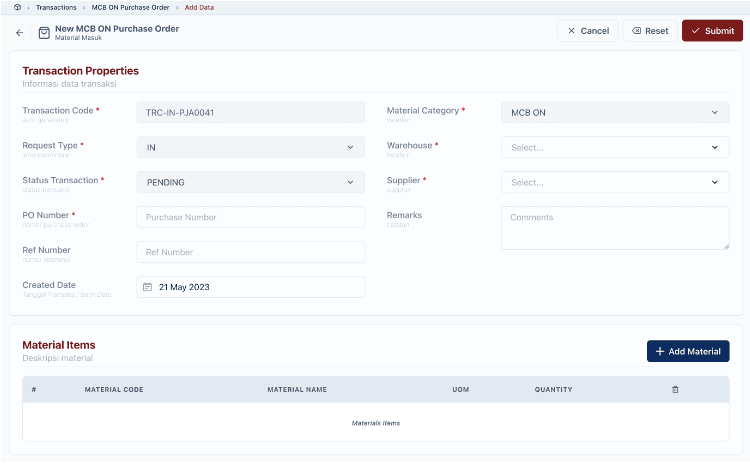Go back using the left arrow icon
Screen dimensions: 750x465
[x=19, y=33]
